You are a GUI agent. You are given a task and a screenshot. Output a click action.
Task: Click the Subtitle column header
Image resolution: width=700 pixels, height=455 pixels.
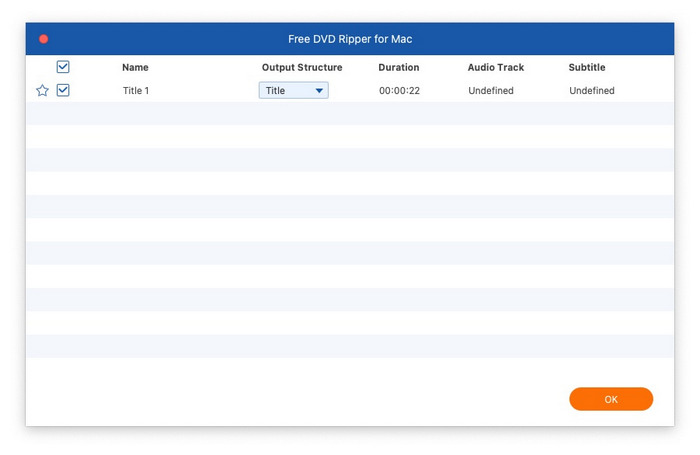pos(587,68)
